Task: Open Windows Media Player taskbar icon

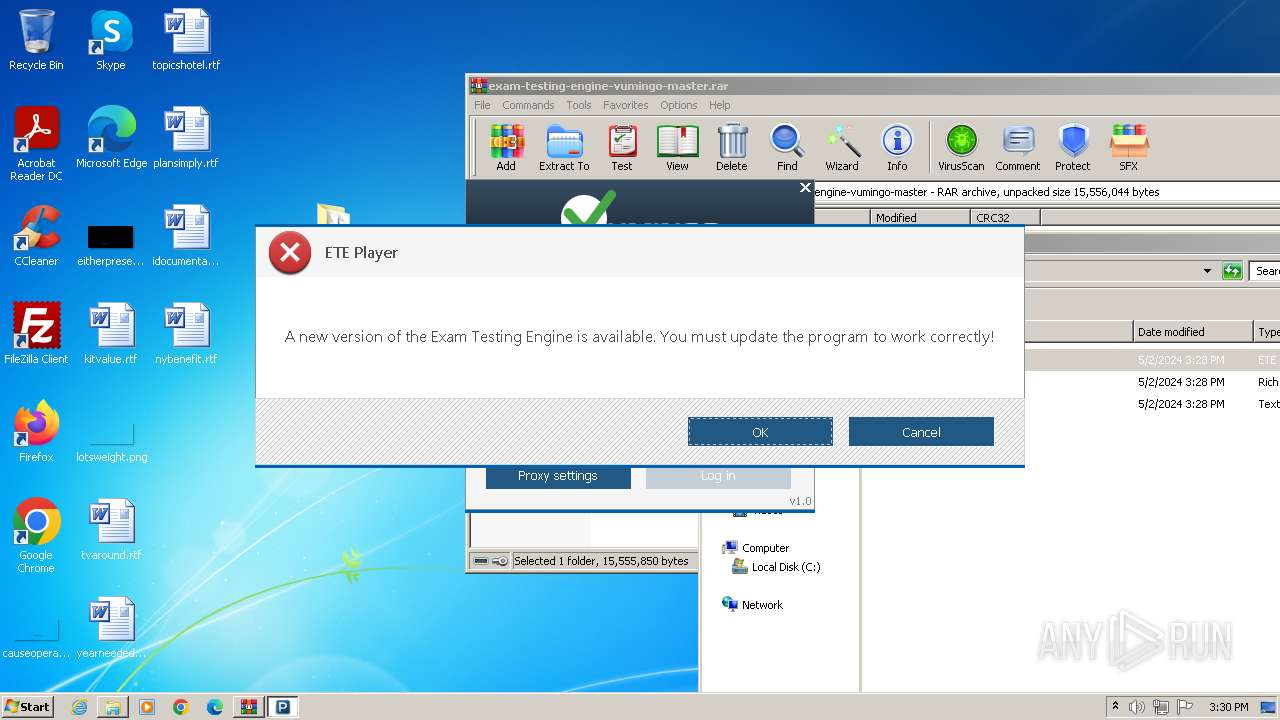Action: 147,707
